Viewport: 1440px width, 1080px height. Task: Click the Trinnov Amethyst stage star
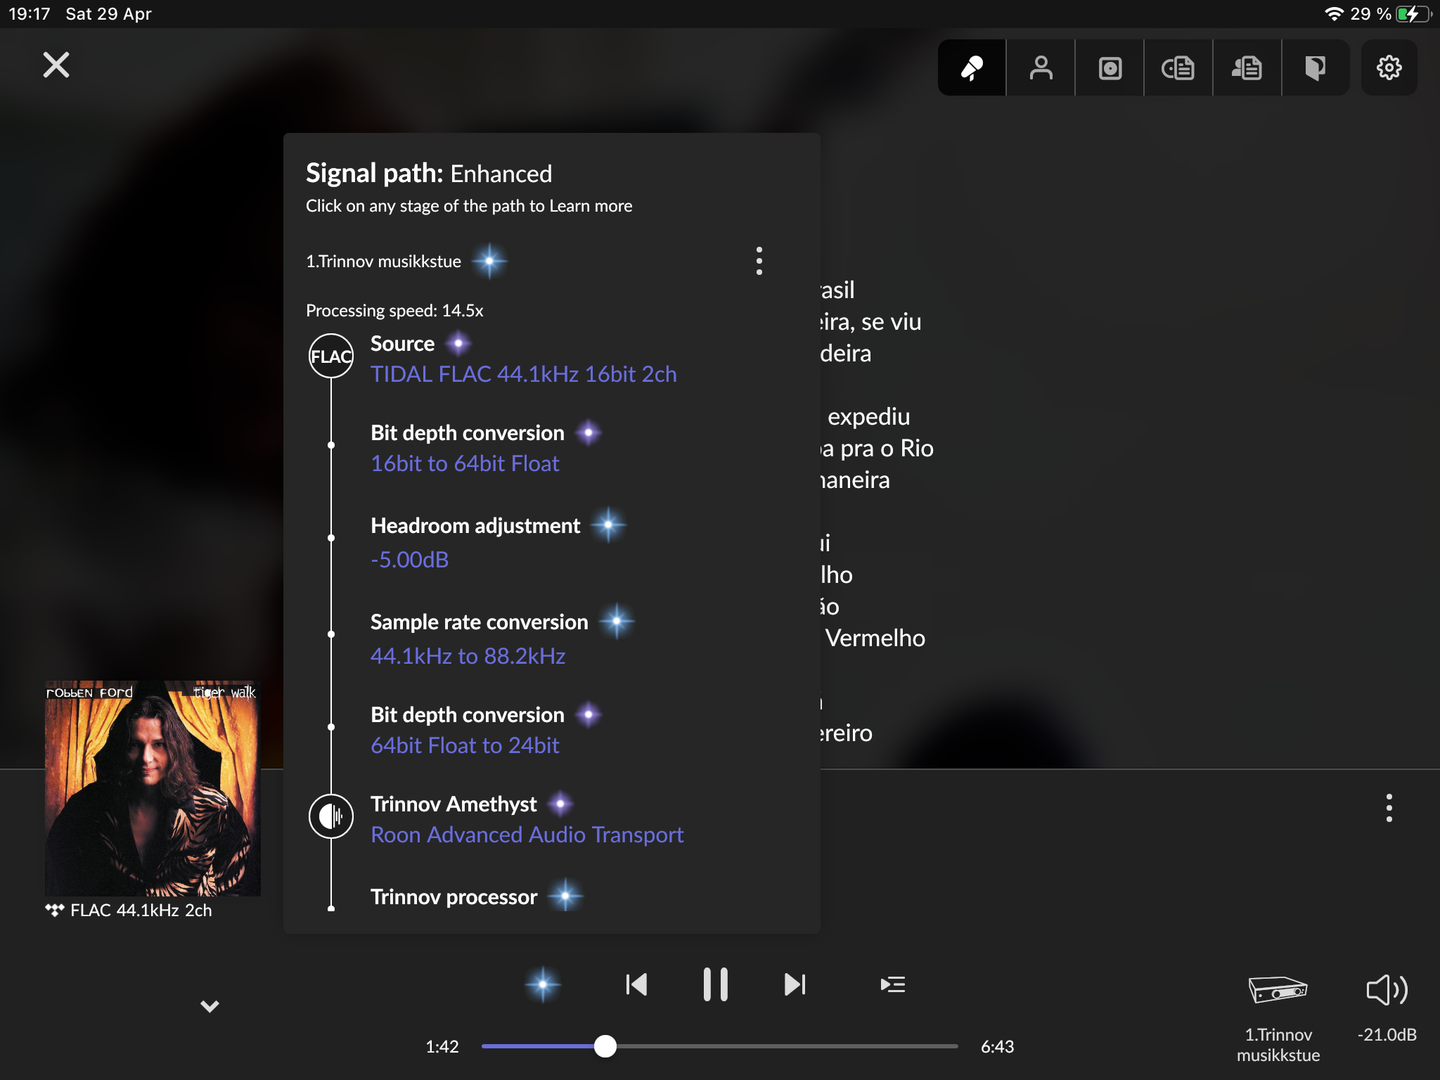561,804
